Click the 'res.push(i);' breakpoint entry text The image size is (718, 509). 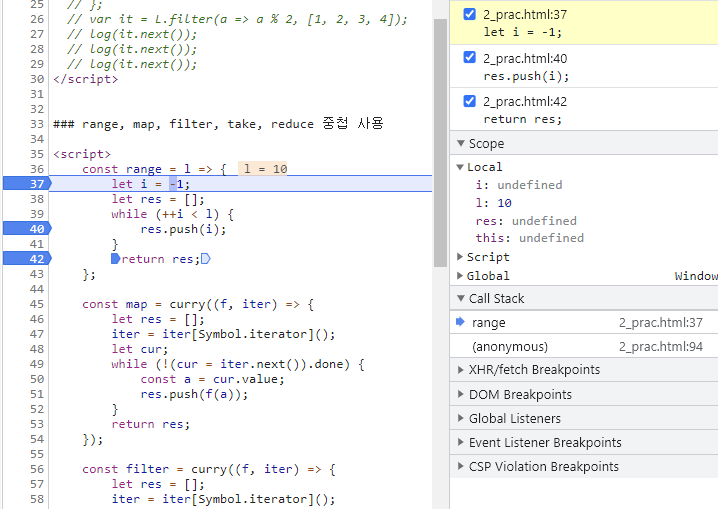(526, 76)
